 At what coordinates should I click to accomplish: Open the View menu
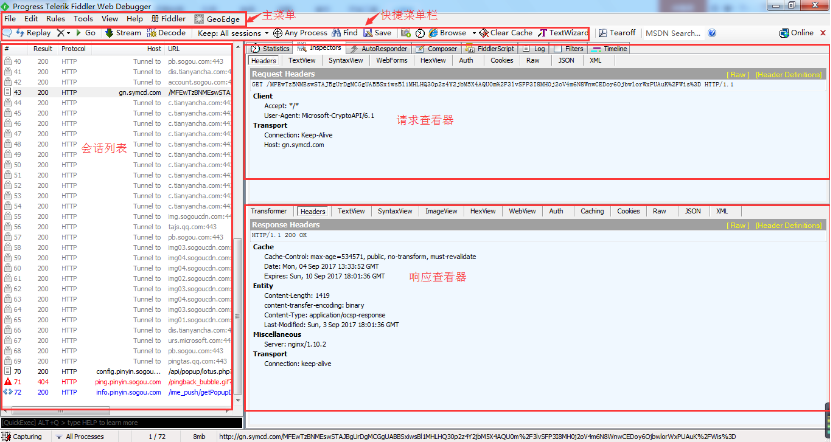coord(110,19)
